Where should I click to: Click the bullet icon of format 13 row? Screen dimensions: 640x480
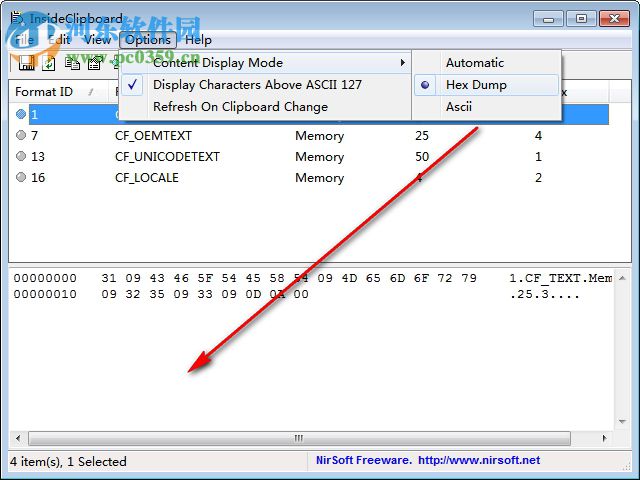click(x=21, y=156)
